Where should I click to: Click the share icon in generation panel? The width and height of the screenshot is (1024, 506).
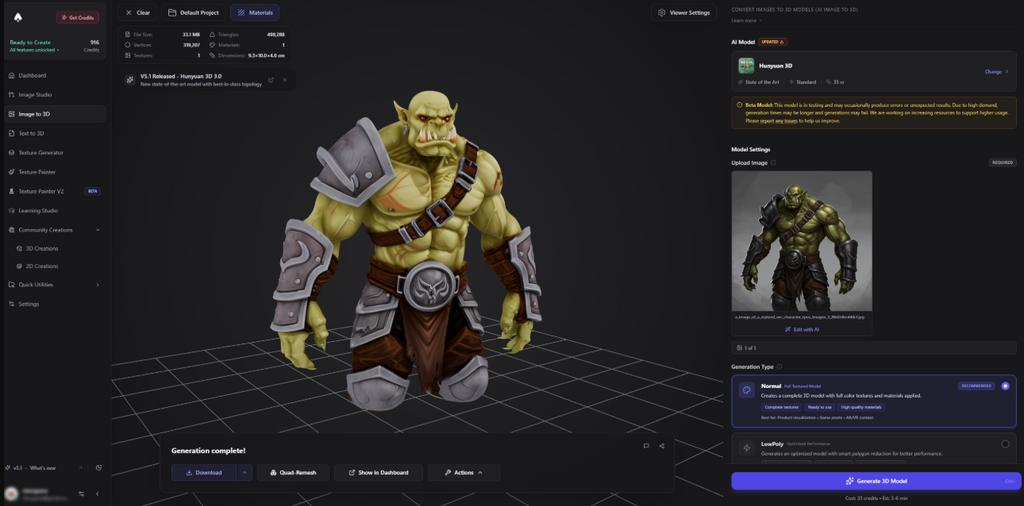662,446
